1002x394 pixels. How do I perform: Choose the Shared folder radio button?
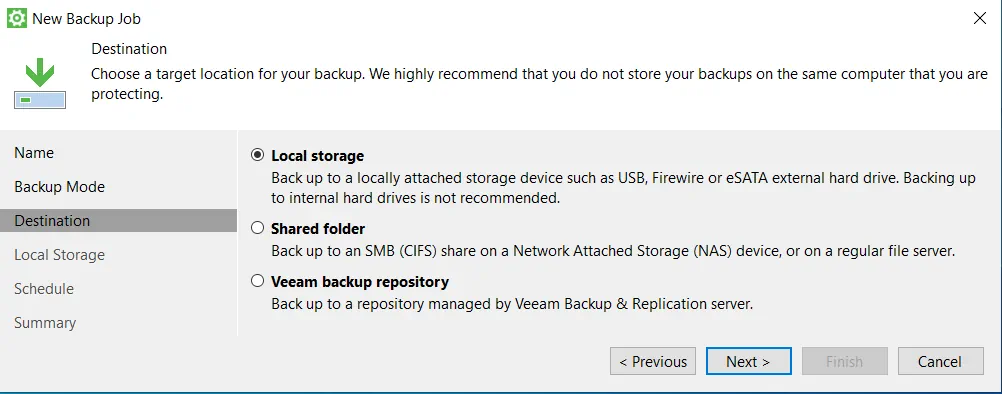257,228
